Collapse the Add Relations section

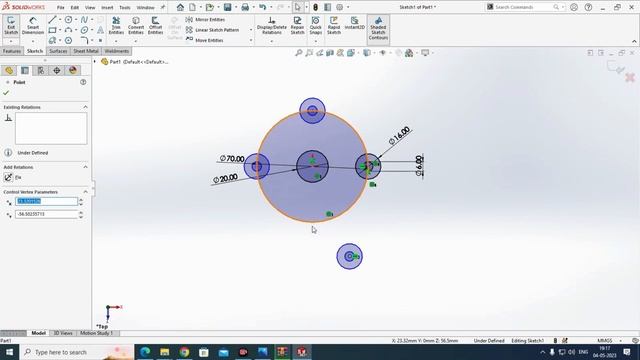(x=85, y=167)
